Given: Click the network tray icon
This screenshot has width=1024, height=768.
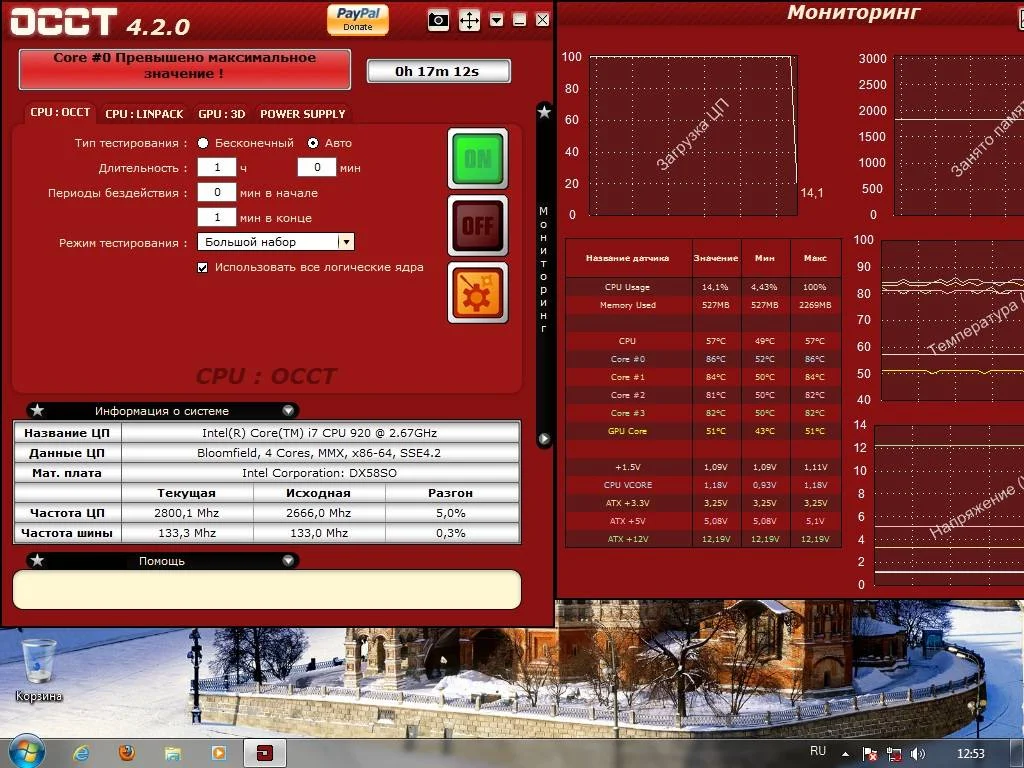Looking at the screenshot, I should pyautogui.click(x=893, y=754).
